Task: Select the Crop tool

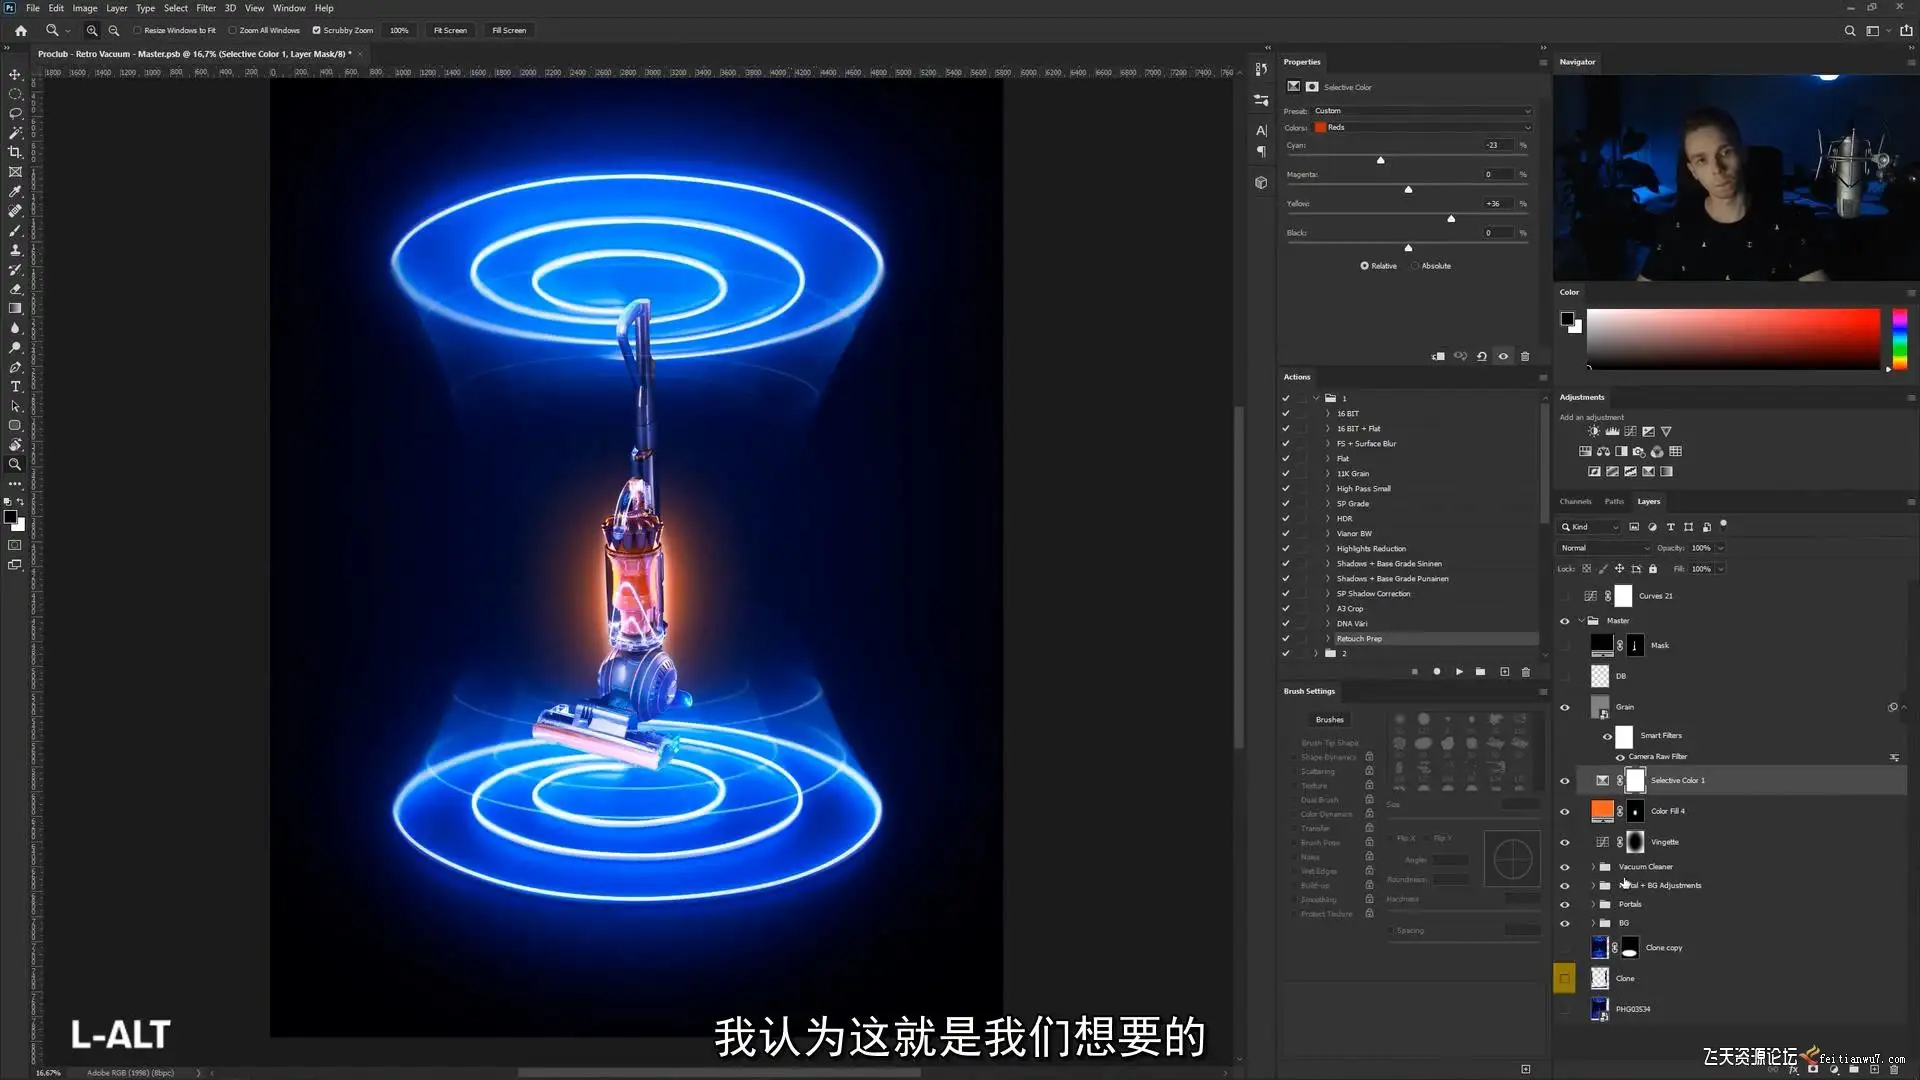Action: click(15, 153)
